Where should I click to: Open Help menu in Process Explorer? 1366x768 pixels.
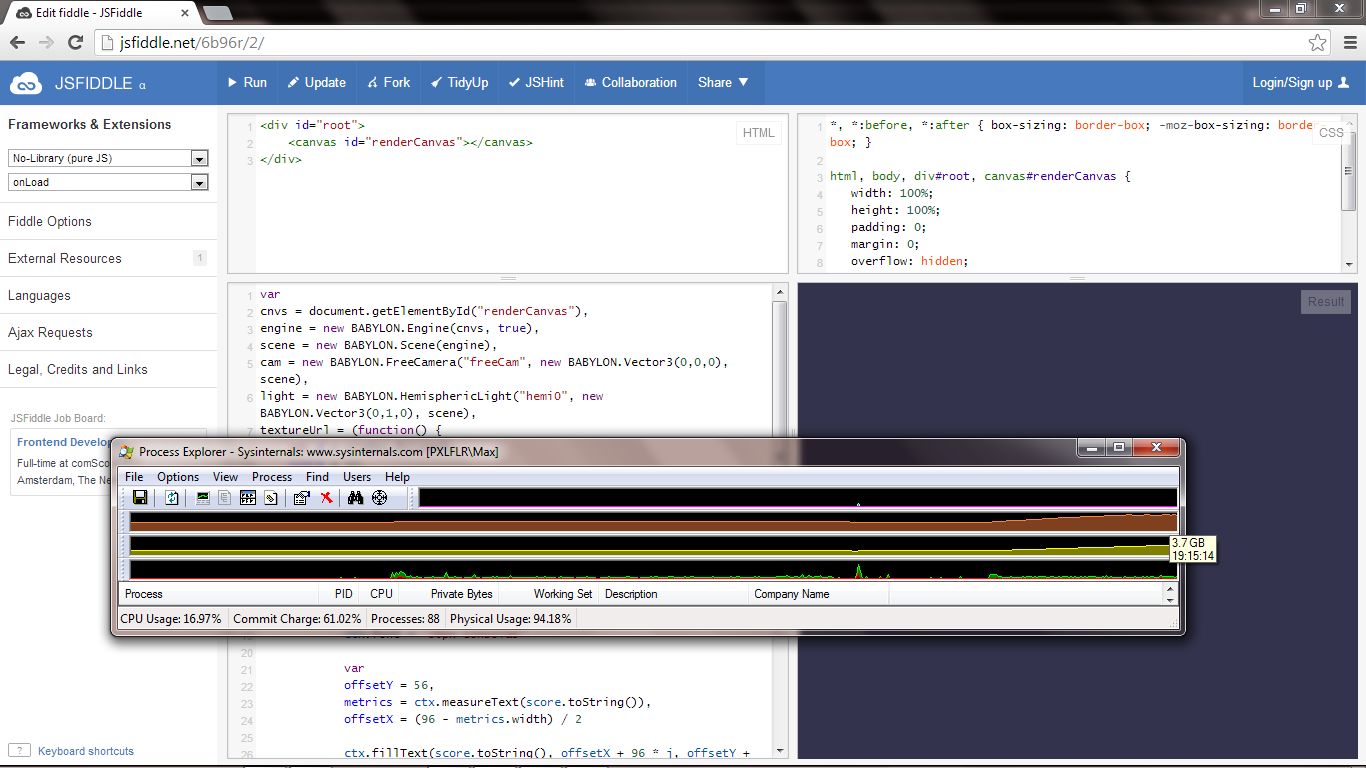(x=397, y=477)
